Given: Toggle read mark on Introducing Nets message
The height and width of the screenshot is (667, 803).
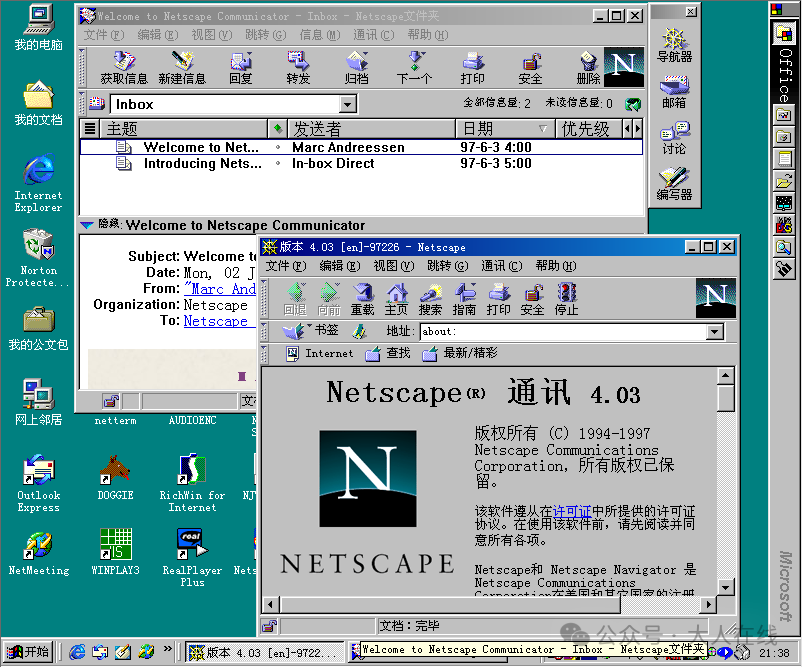Looking at the screenshot, I should (x=278, y=163).
